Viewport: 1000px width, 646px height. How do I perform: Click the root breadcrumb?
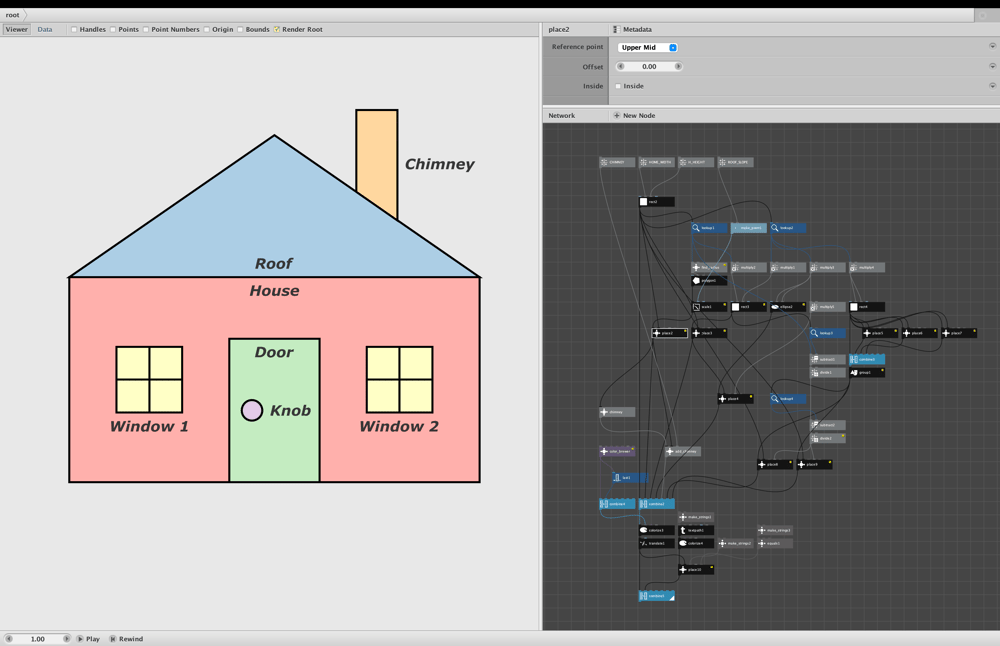pyautogui.click(x=13, y=15)
